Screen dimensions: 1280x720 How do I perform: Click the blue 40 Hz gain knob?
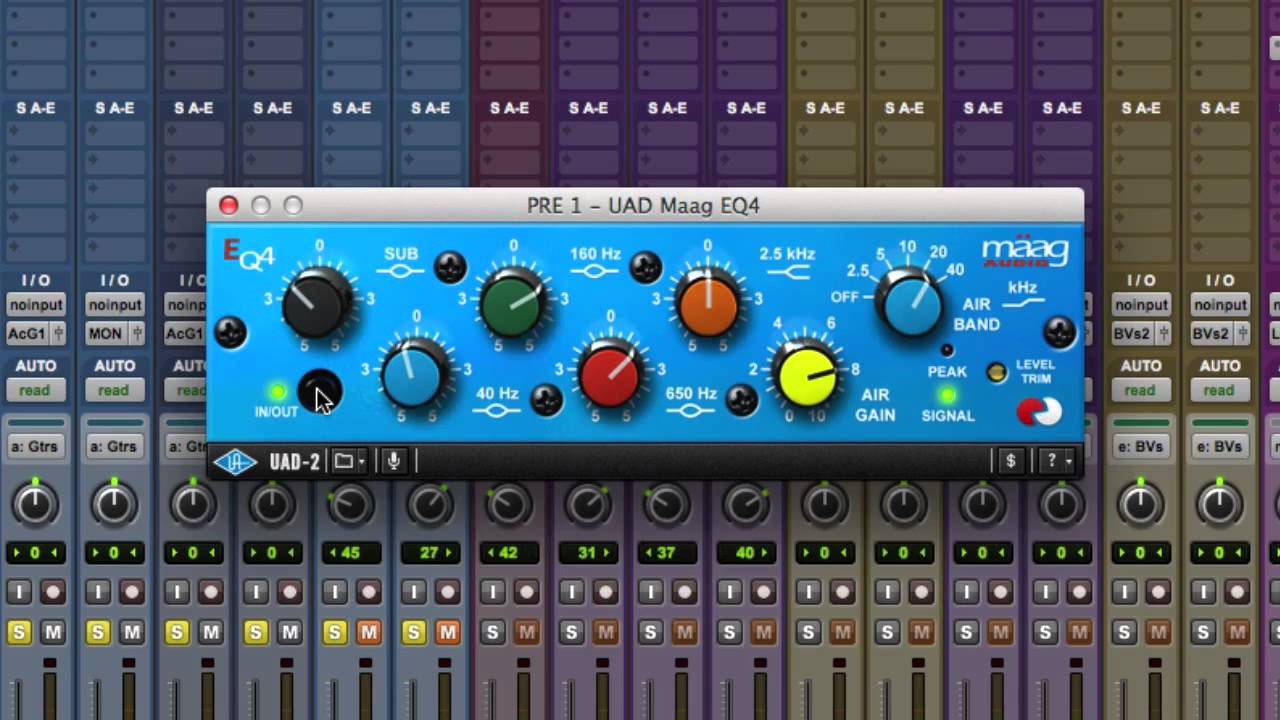pos(413,375)
